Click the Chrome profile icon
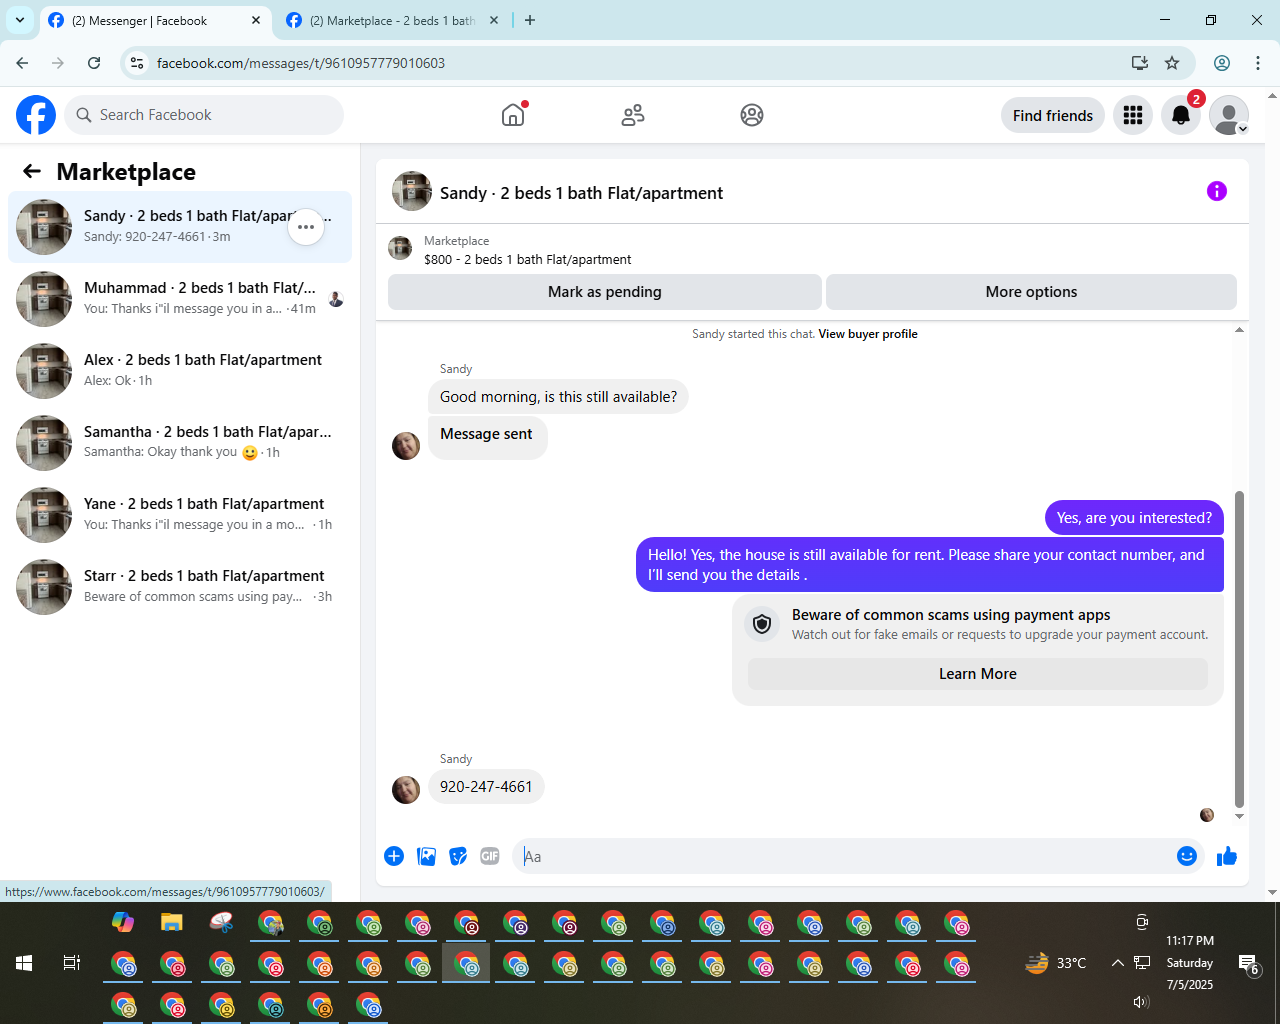Viewport: 1280px width, 1024px height. point(1222,63)
